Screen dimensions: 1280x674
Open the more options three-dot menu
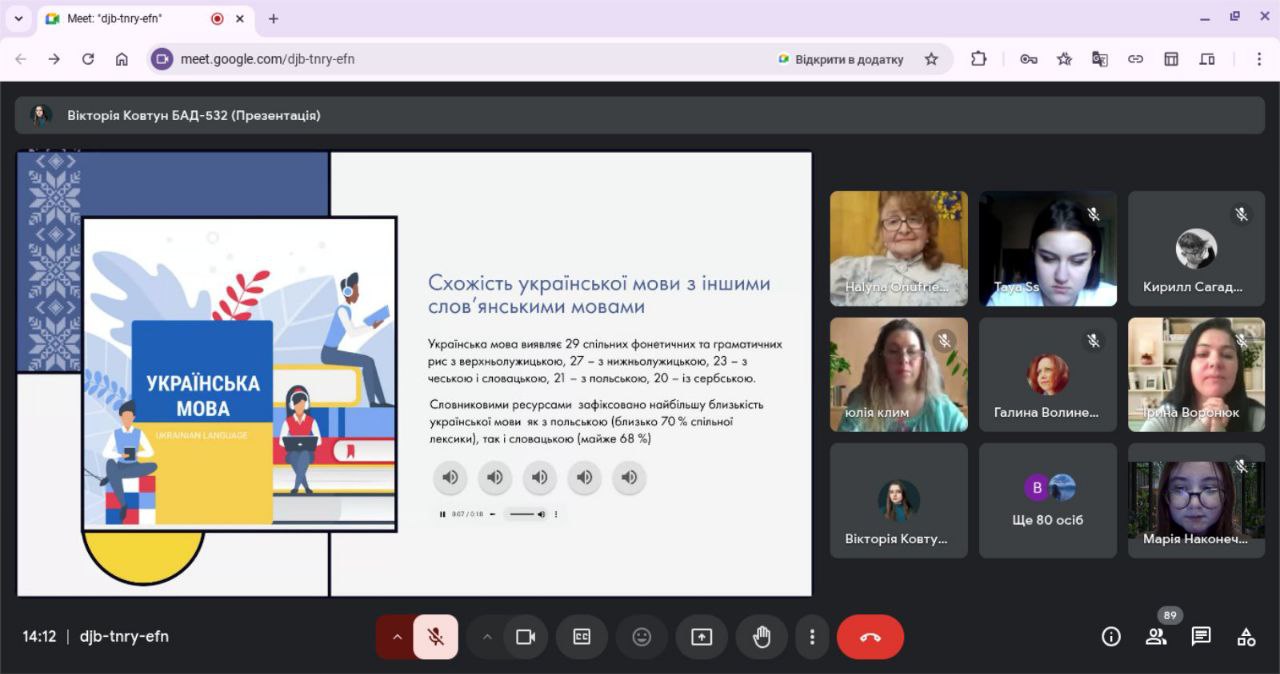[812, 637]
